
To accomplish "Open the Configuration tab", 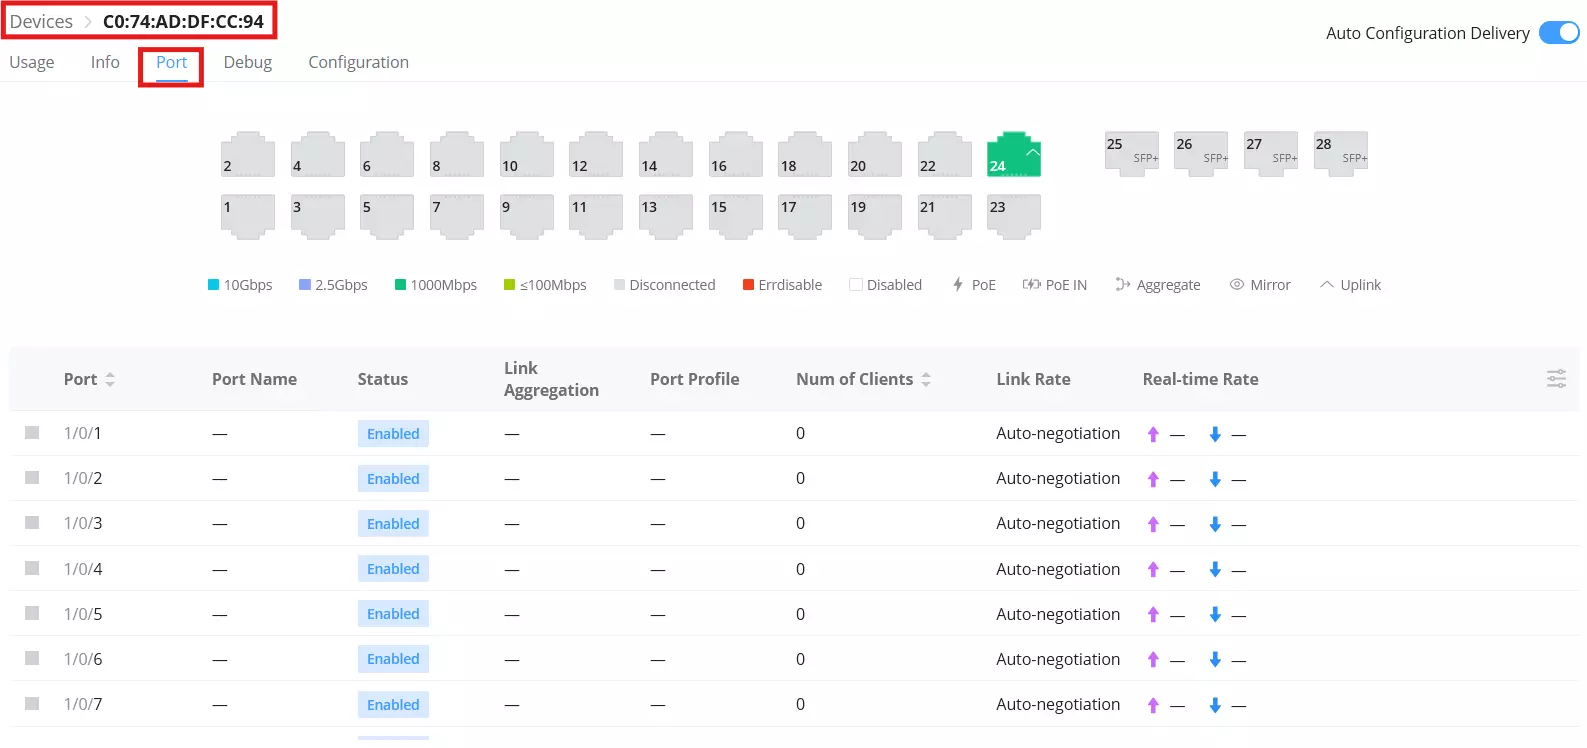I will pos(358,62).
